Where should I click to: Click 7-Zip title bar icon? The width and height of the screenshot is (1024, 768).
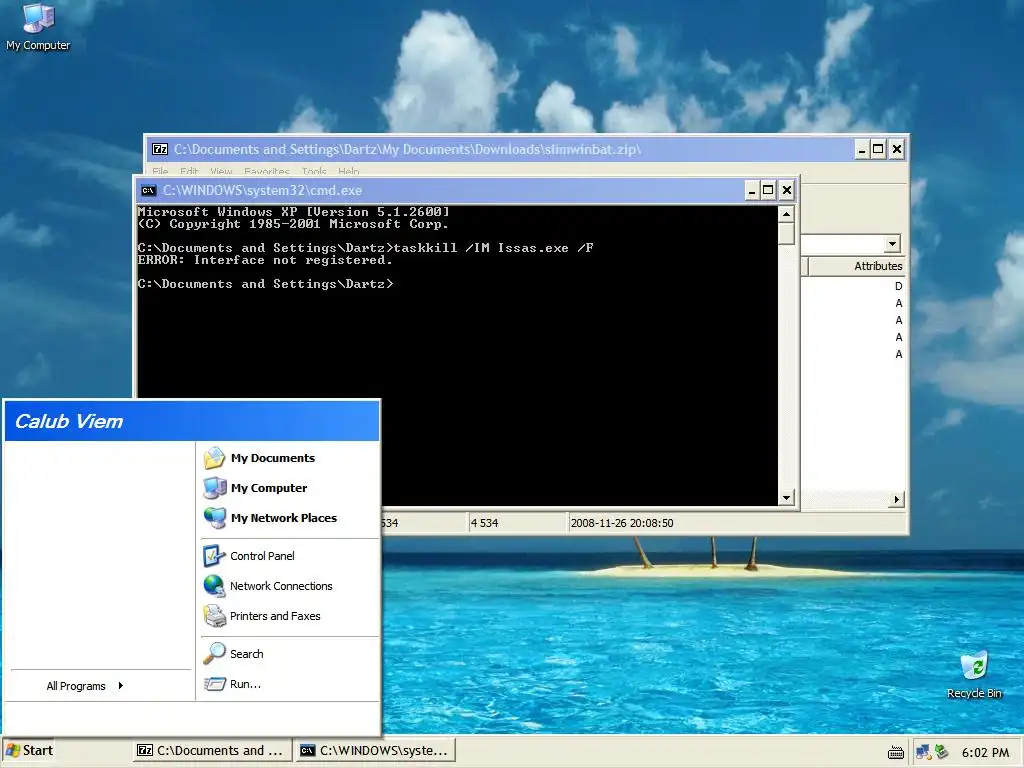point(160,150)
